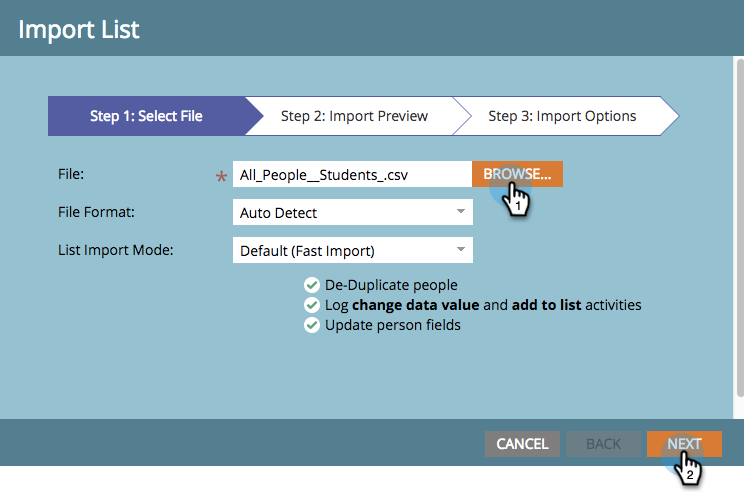Open the List Import Mode dropdown arrow
The width and height of the screenshot is (744, 497).
pyautogui.click(x=460, y=250)
